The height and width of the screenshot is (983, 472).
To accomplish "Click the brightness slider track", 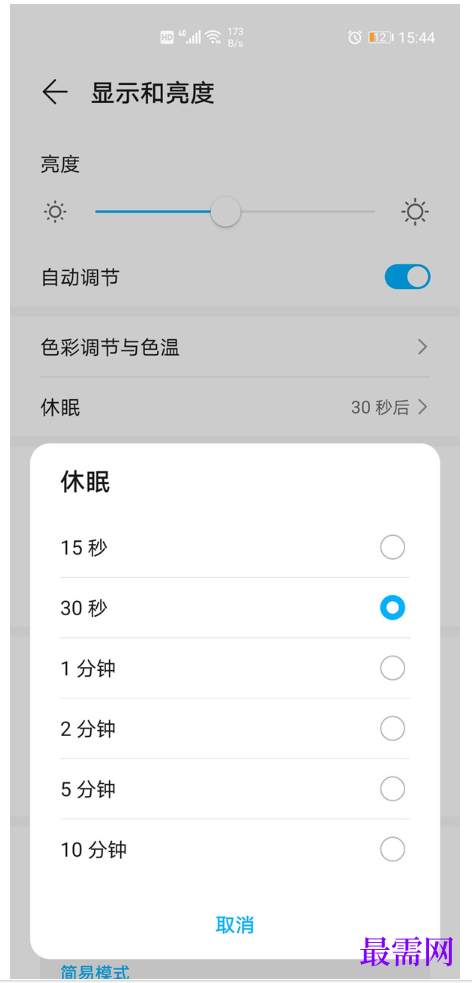I will [x=235, y=212].
